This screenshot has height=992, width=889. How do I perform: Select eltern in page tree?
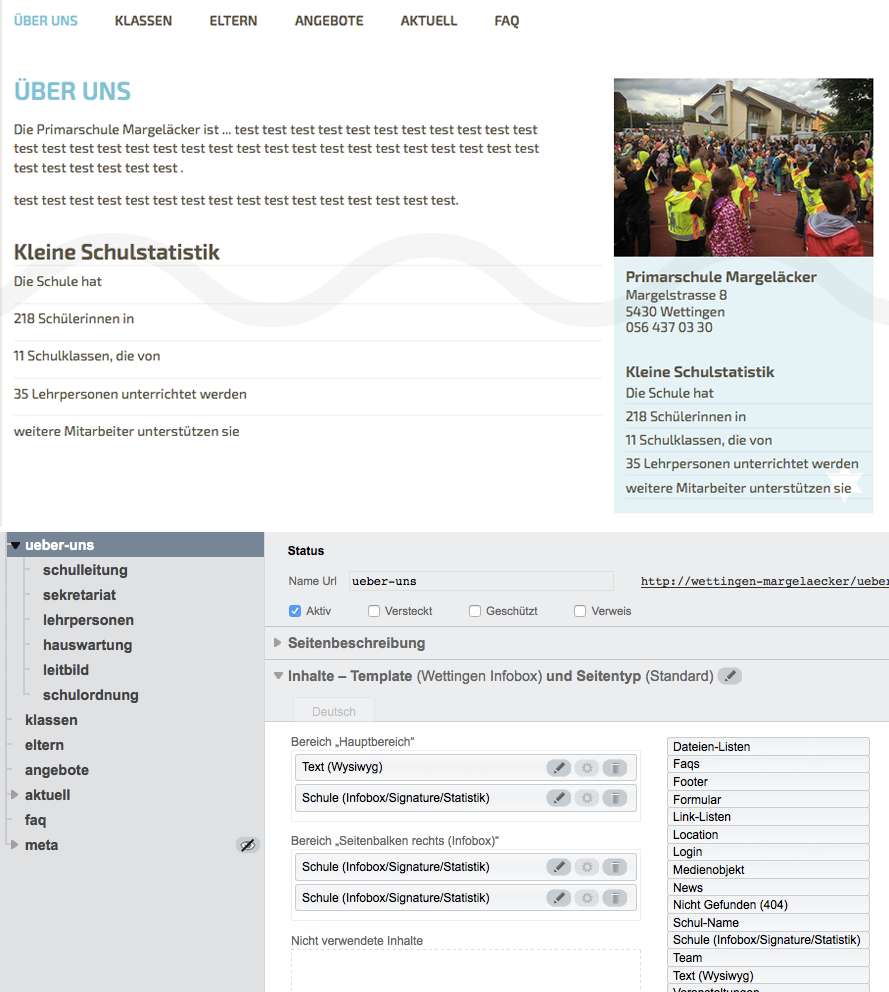(x=44, y=745)
